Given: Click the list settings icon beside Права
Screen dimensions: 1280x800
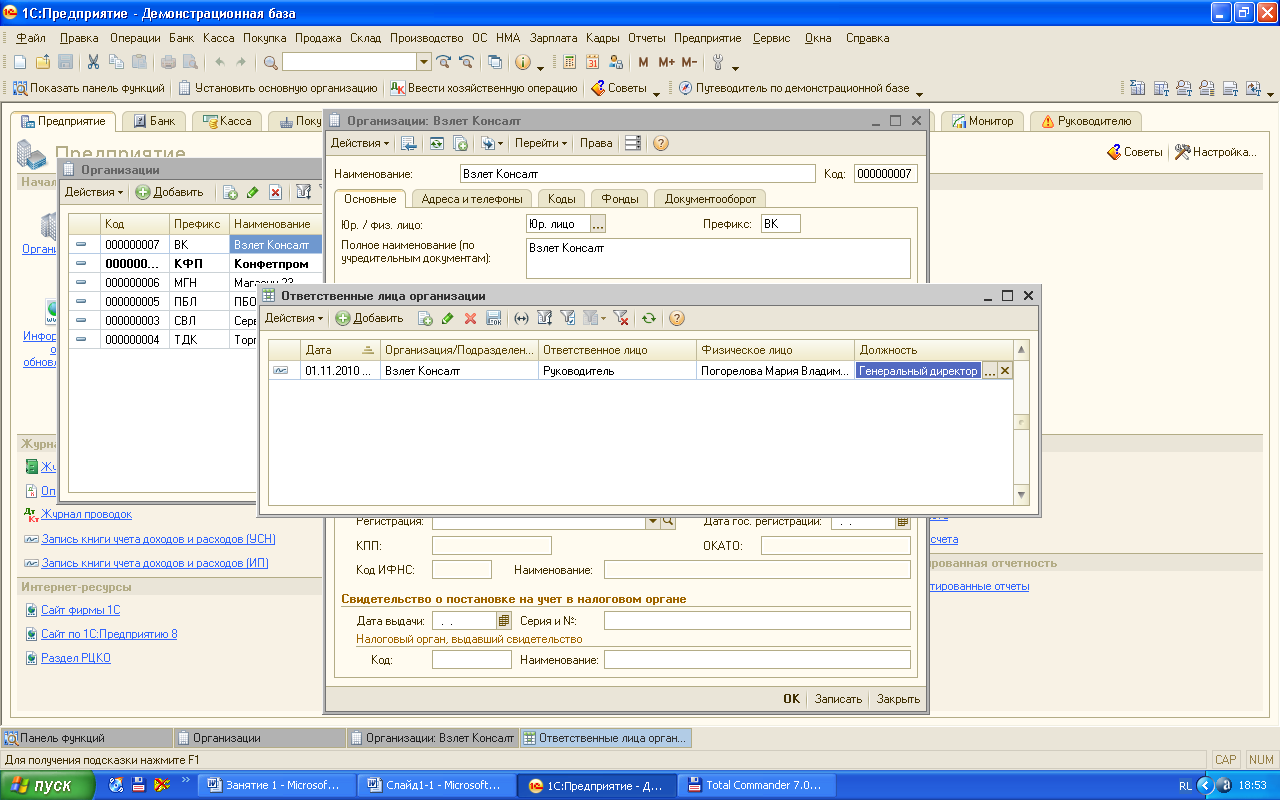Looking at the screenshot, I should click(632, 143).
